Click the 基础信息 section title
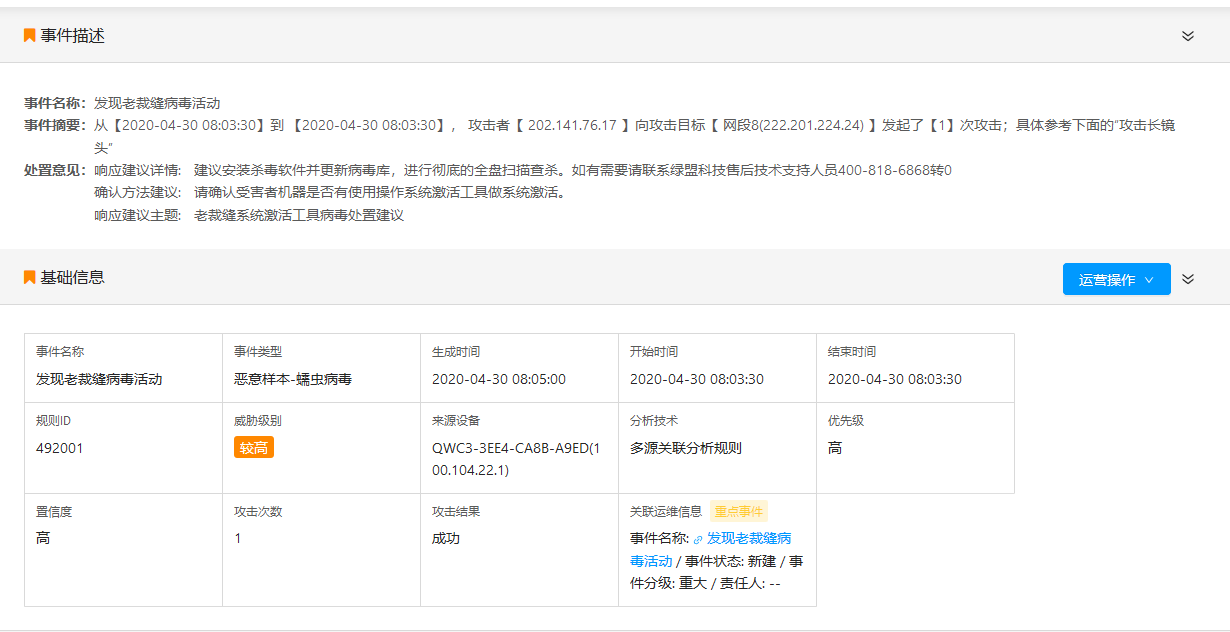The height and width of the screenshot is (632, 1230). point(72,277)
